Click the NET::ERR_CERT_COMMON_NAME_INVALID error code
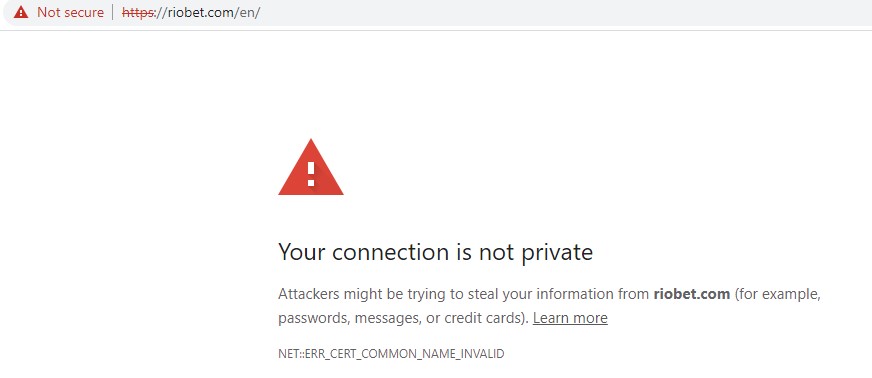This screenshot has width=872, height=378. point(391,354)
